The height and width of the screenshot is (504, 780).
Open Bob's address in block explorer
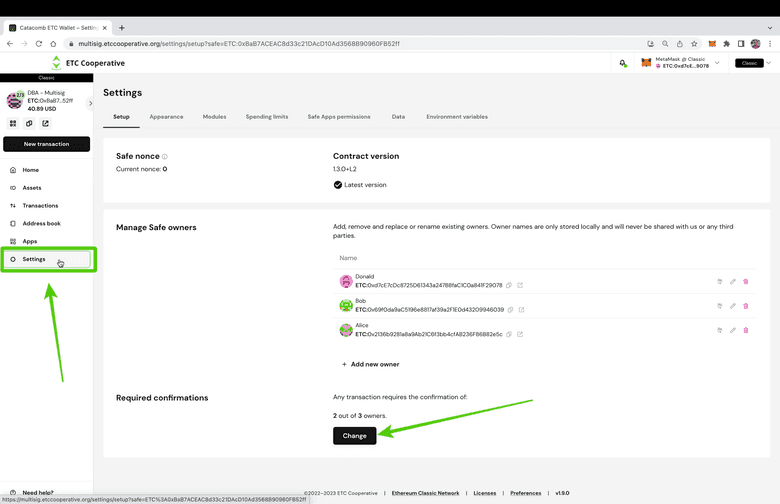(522, 309)
